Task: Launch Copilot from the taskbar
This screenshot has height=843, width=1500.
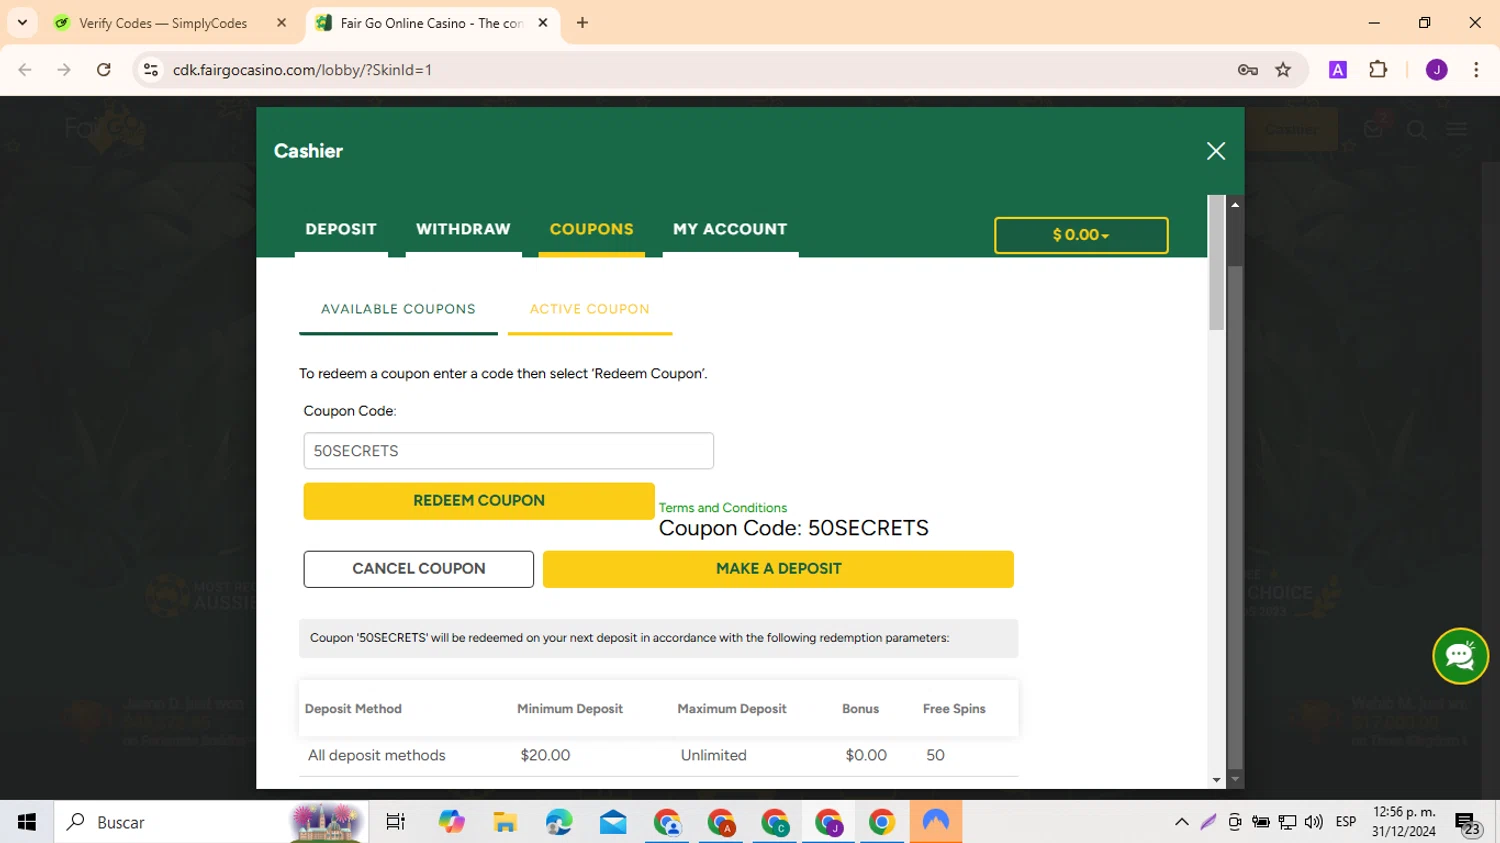Action: 451,822
